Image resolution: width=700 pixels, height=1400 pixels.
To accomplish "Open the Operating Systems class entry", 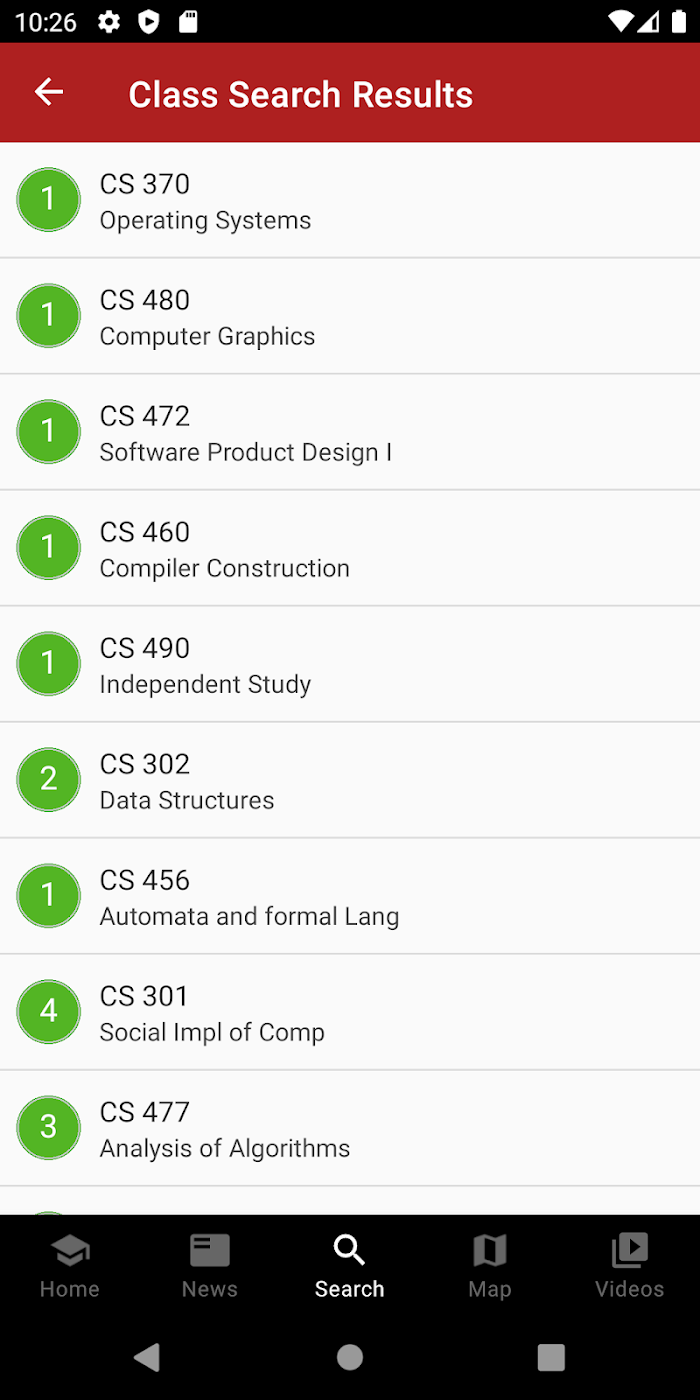I will tap(350, 200).
